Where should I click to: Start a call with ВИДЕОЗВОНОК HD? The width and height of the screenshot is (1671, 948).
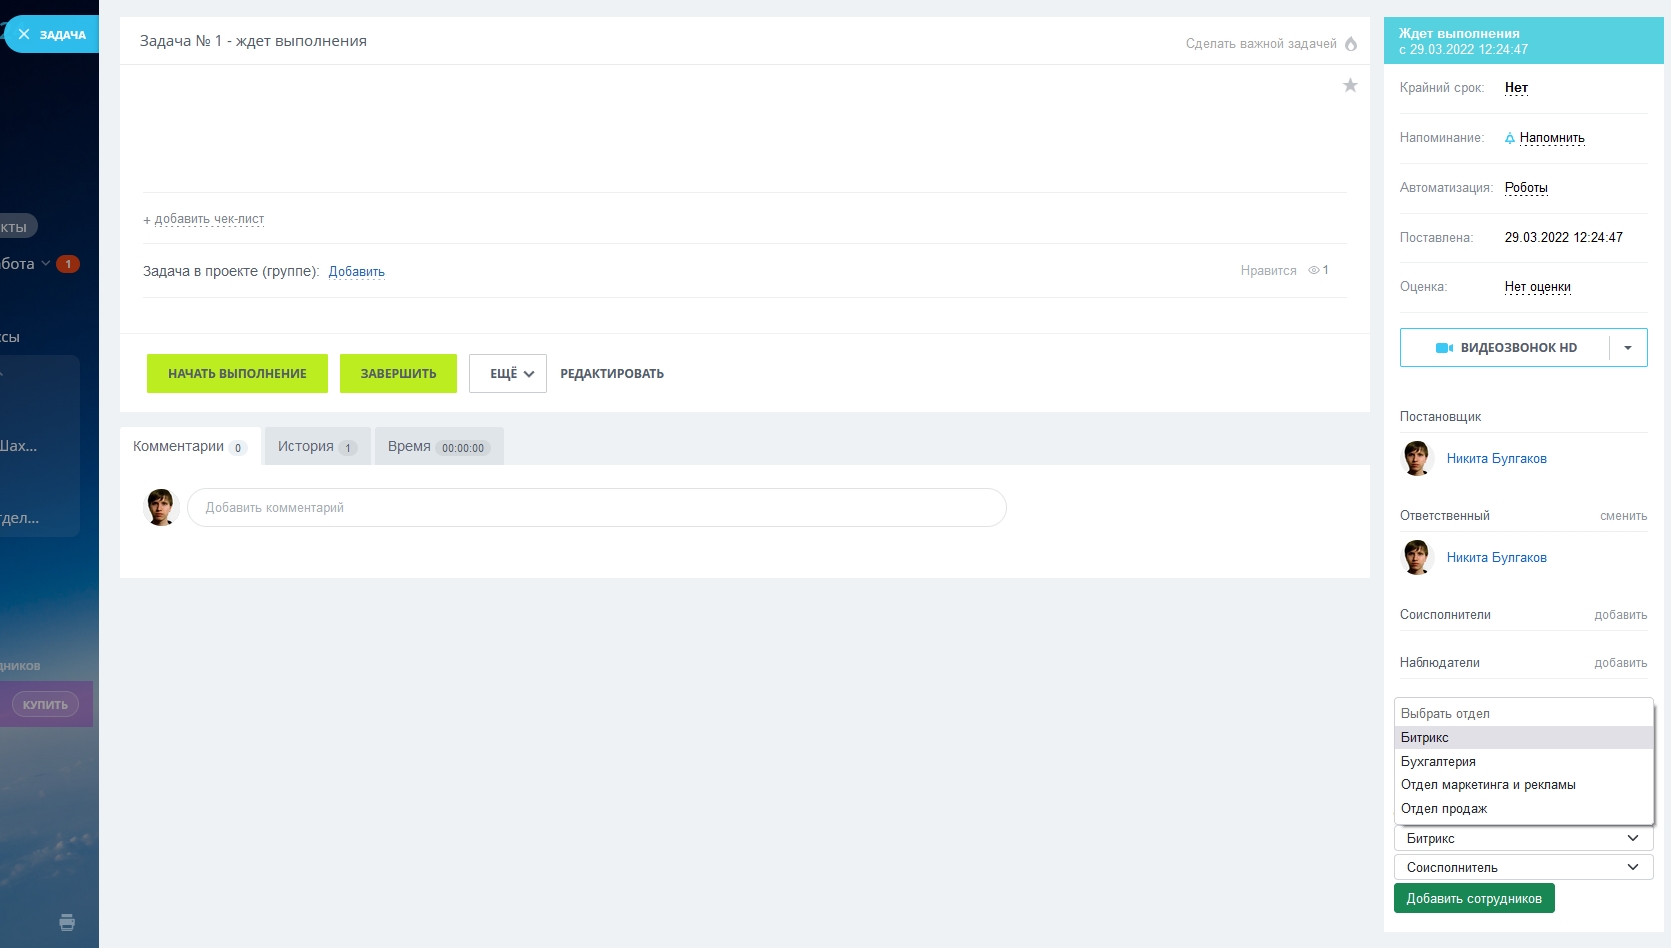click(1505, 348)
